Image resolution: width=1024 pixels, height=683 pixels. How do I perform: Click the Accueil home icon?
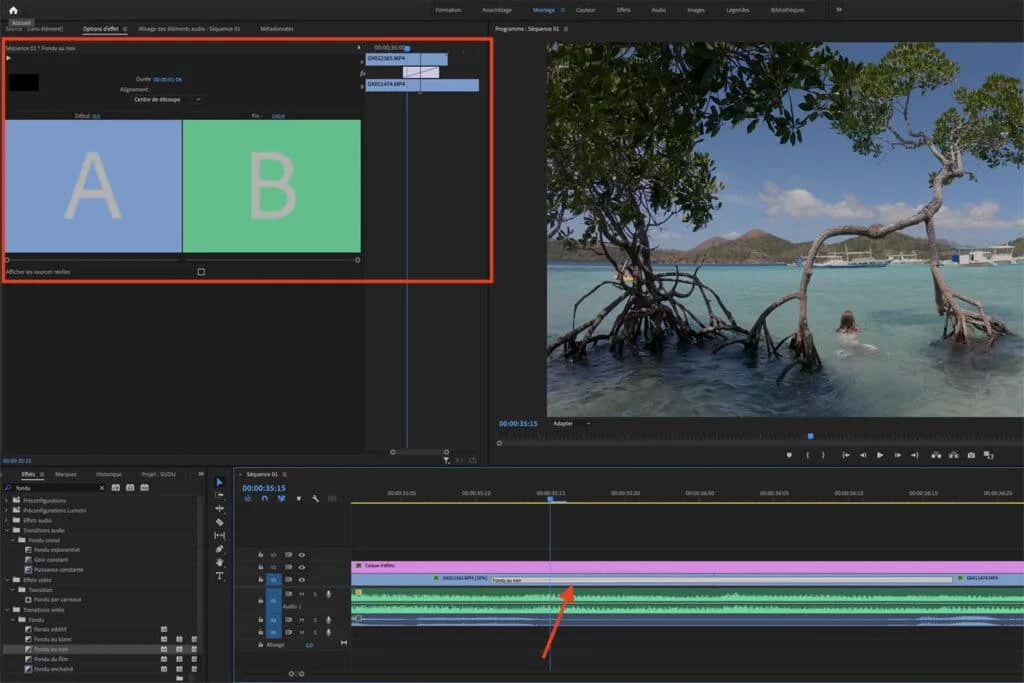(x=13, y=10)
